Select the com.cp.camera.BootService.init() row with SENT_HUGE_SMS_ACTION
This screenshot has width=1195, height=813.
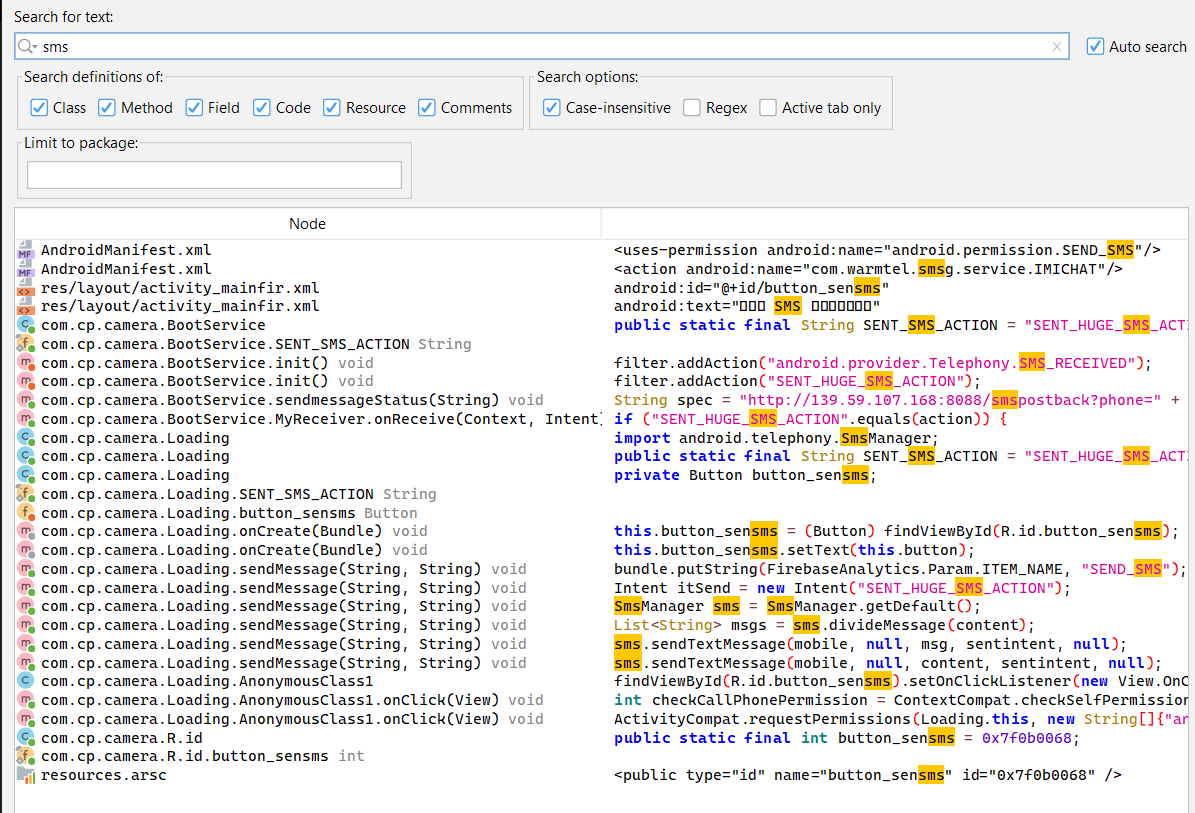point(602,381)
